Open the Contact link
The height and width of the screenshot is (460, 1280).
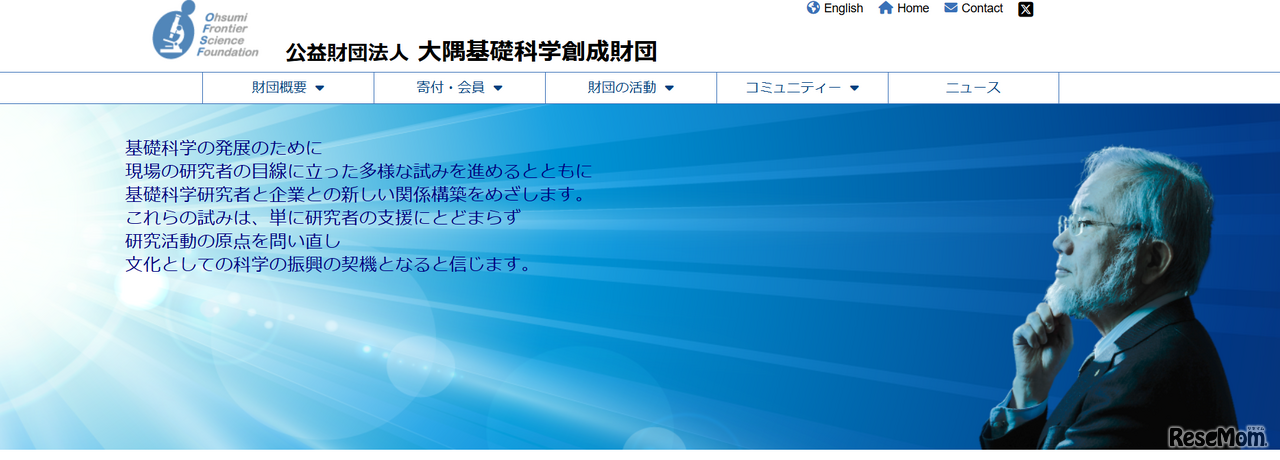pos(982,8)
